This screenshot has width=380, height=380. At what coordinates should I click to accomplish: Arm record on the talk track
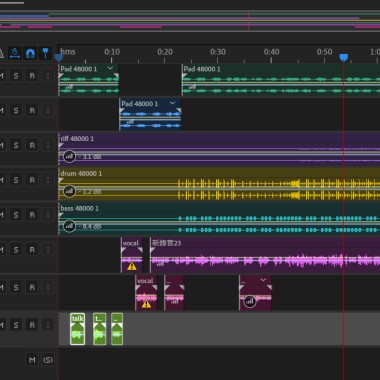coord(32,325)
